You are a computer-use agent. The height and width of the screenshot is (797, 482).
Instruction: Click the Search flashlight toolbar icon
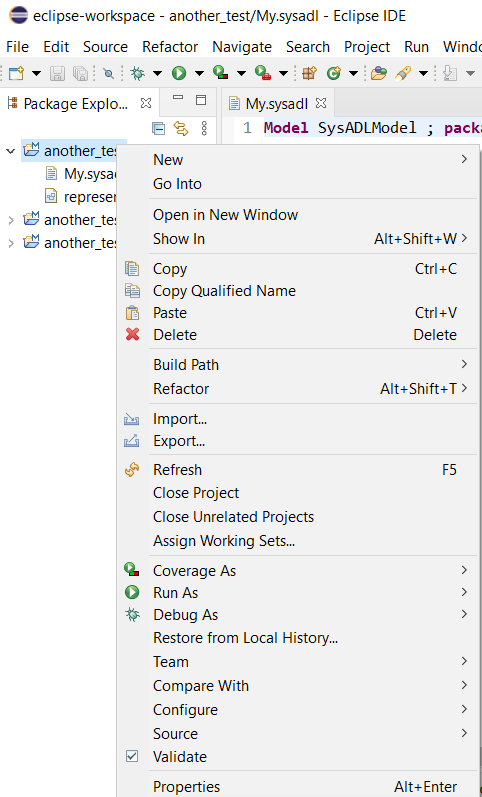pos(403,74)
